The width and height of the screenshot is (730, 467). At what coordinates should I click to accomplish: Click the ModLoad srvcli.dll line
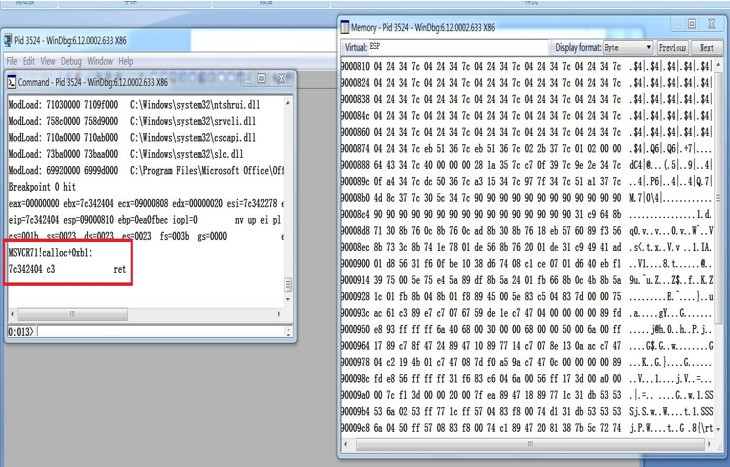point(132,121)
